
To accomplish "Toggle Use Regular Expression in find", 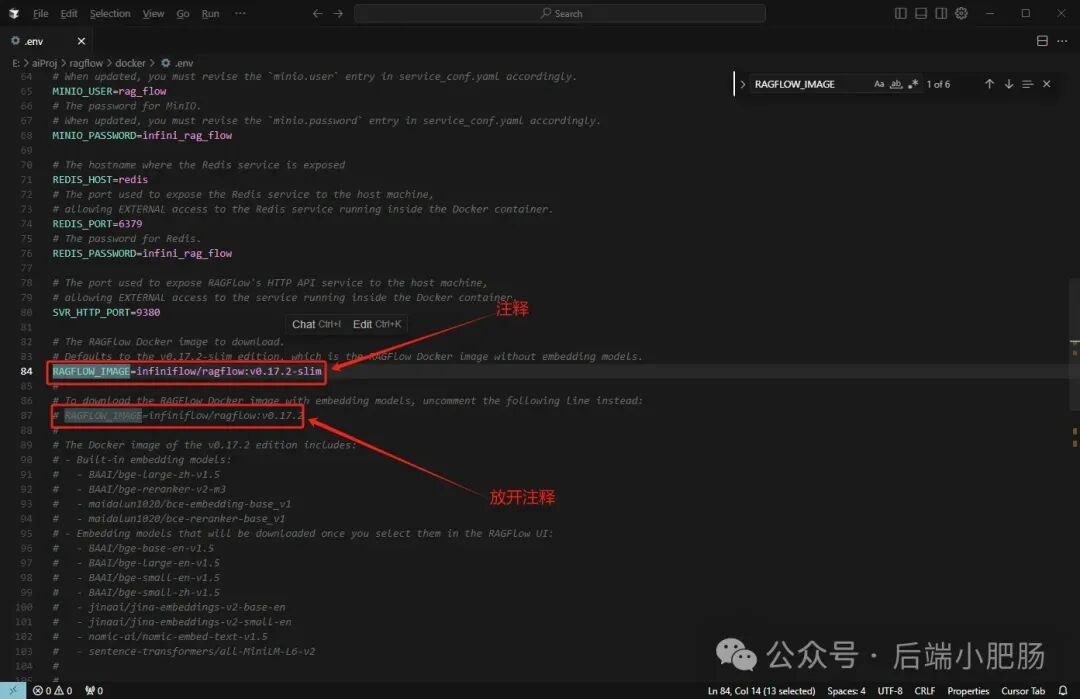I will [x=913, y=84].
